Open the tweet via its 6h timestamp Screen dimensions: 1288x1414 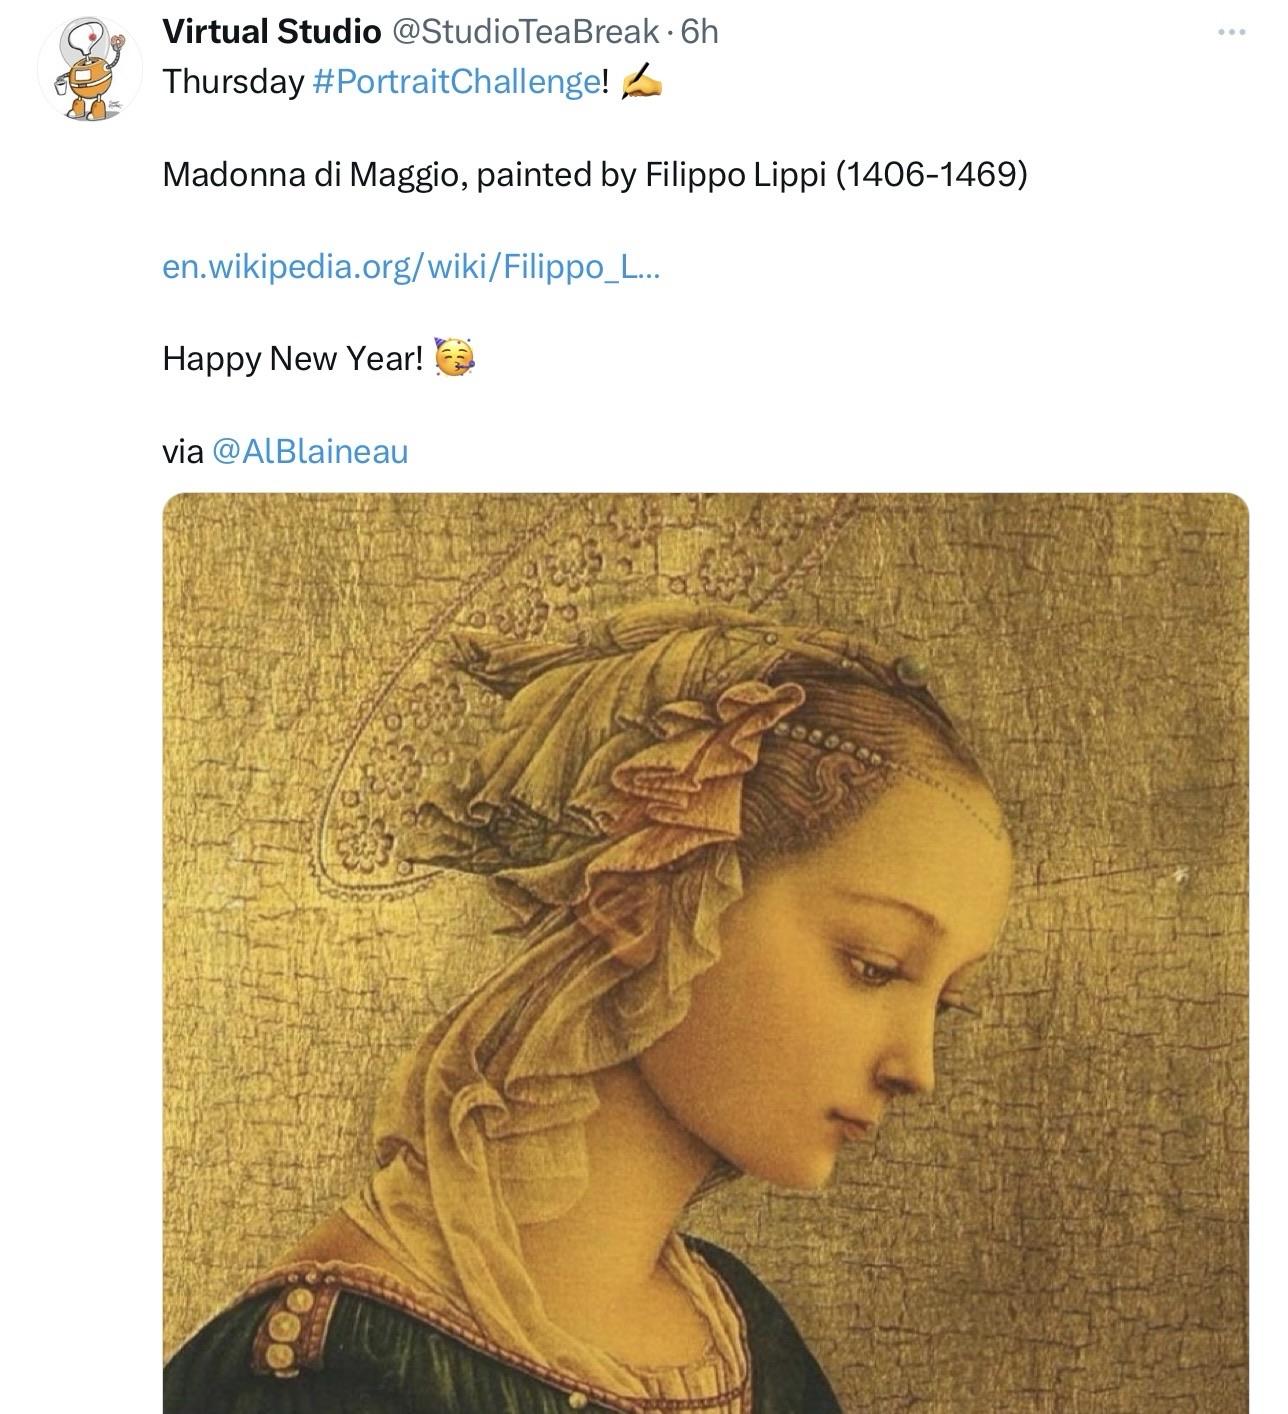pyautogui.click(x=699, y=32)
